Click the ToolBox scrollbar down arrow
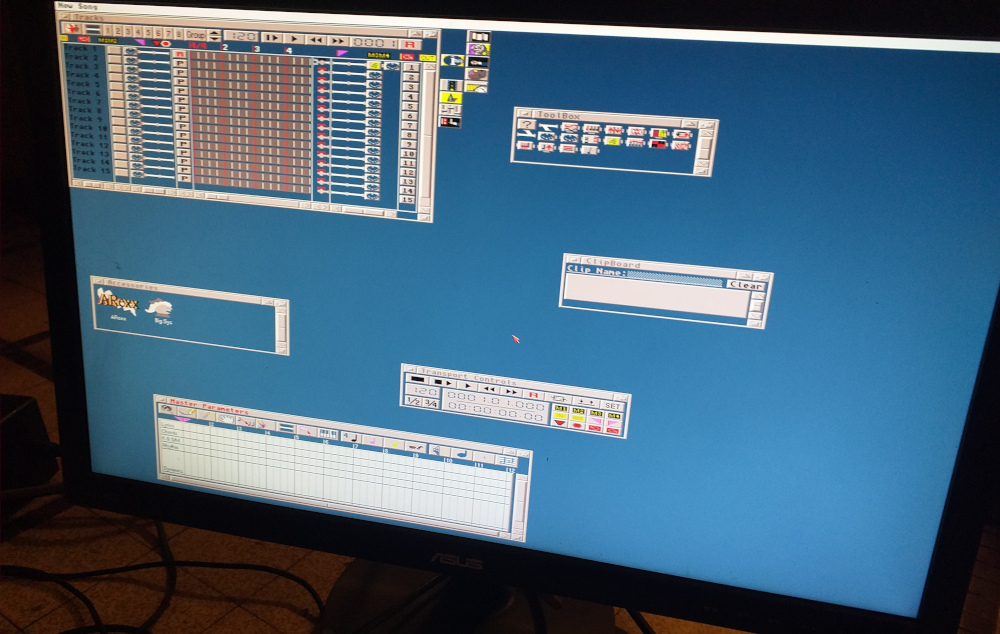Viewport: 1000px width, 634px height. tap(702, 164)
